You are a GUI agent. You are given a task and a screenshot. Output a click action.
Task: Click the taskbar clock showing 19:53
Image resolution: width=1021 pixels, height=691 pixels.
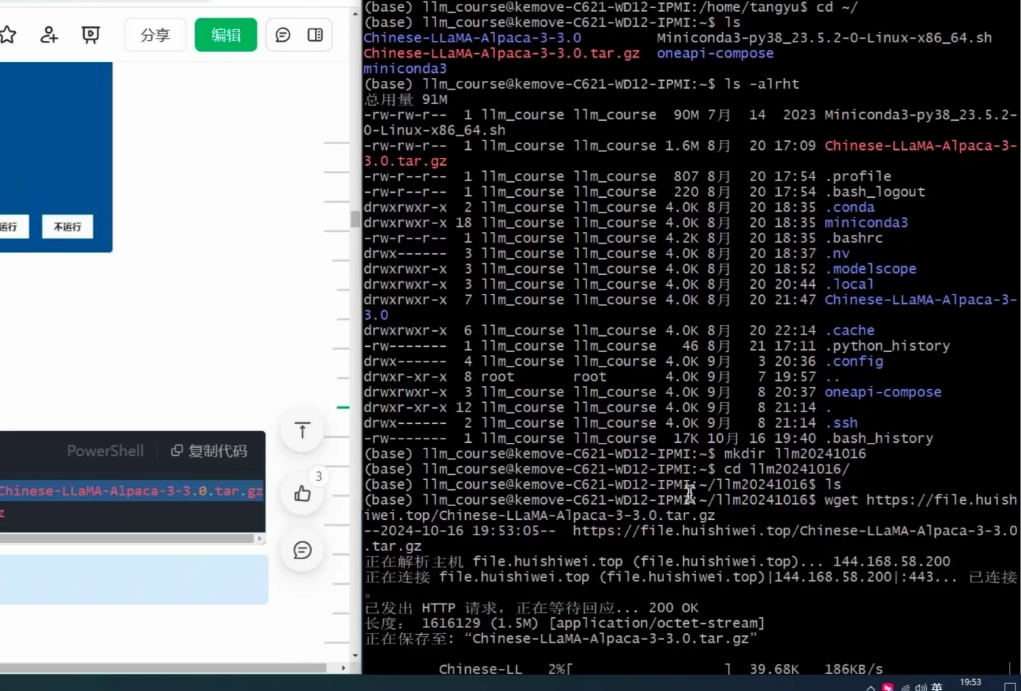click(x=970, y=682)
